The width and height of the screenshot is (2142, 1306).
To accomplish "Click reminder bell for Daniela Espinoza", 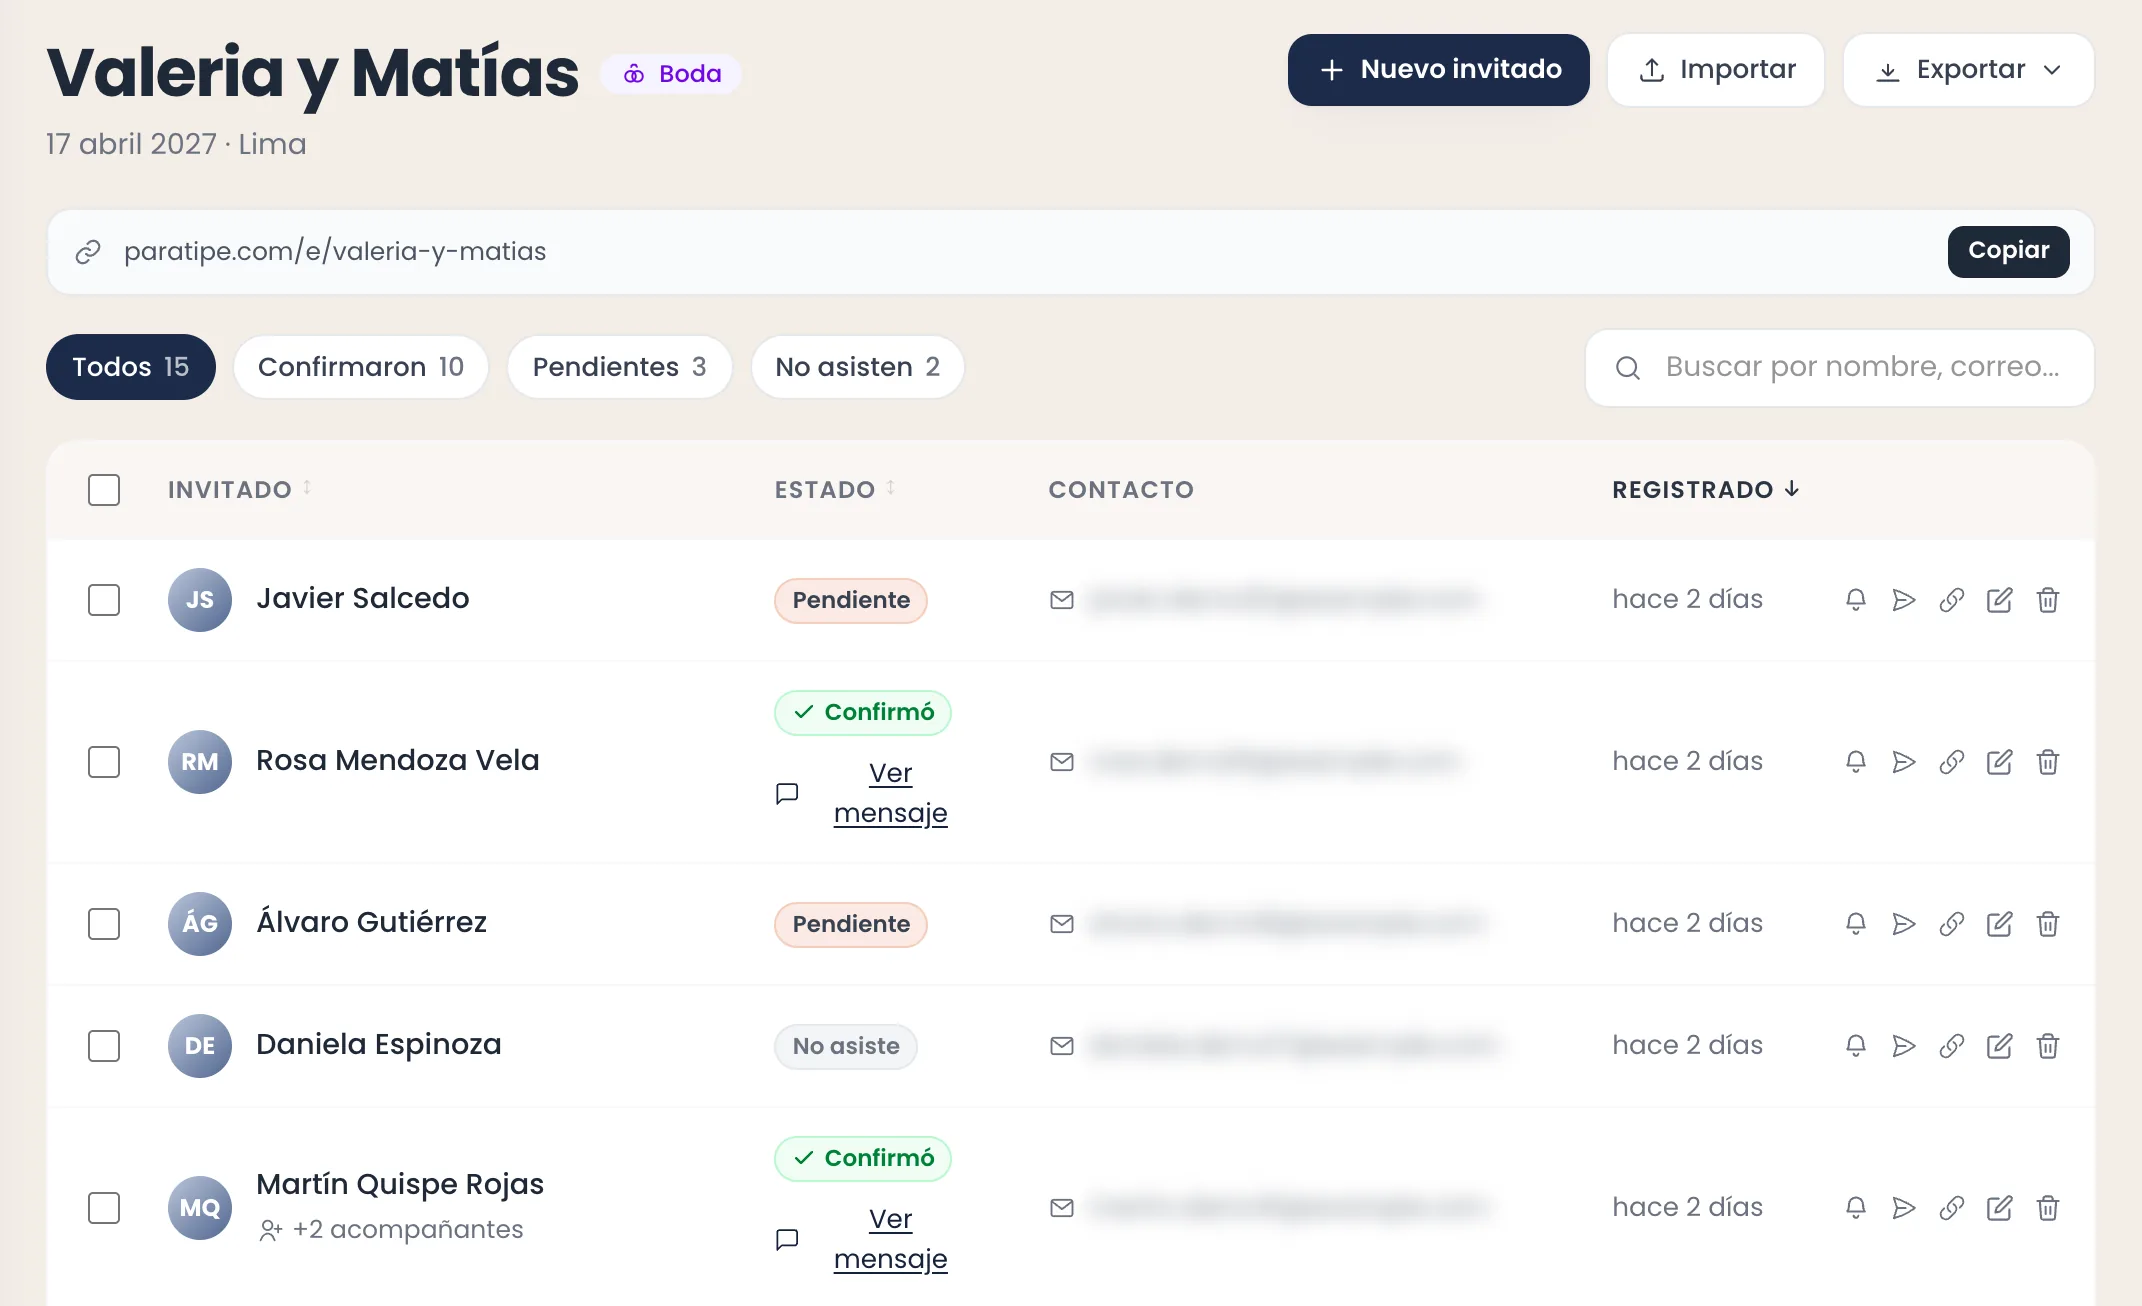I will click(1855, 1046).
